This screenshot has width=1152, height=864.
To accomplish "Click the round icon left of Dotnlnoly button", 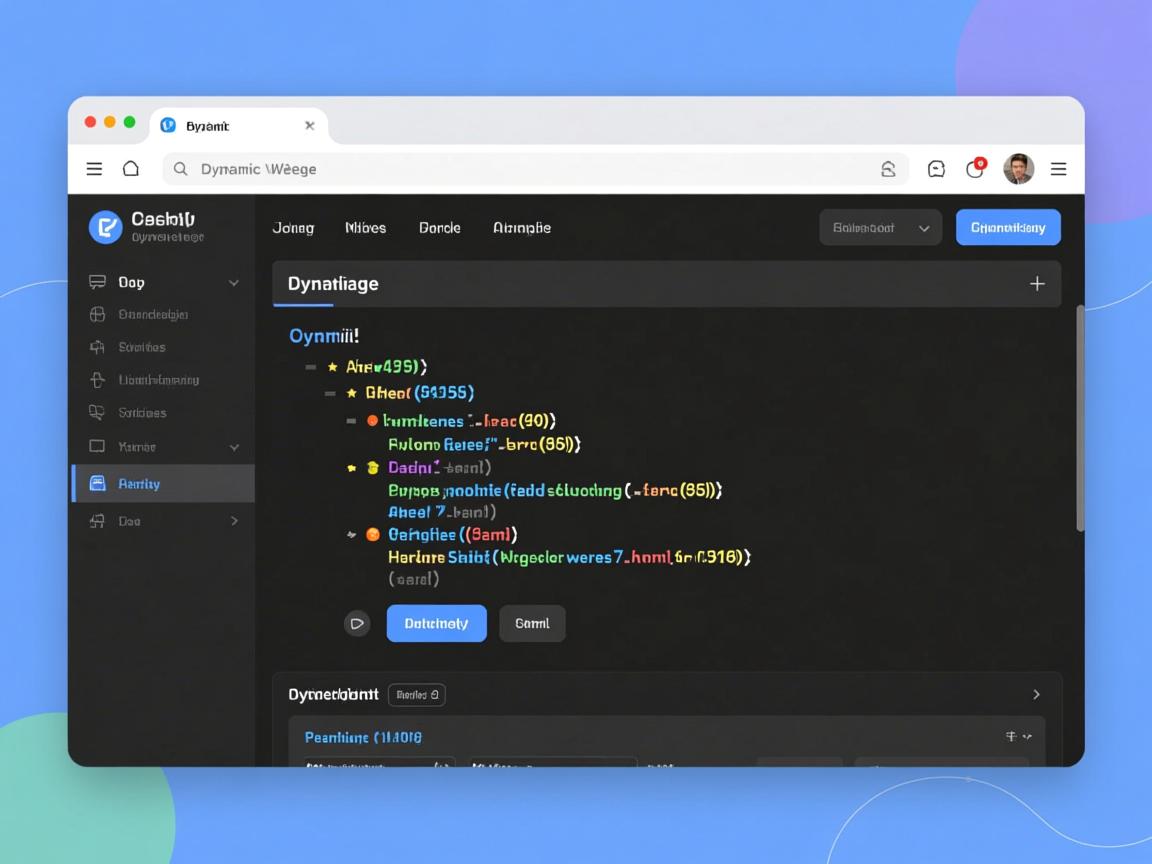I will click(357, 624).
